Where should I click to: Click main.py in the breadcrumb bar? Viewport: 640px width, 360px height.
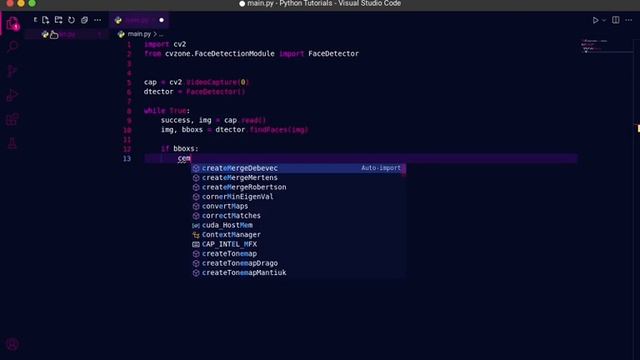coord(139,34)
